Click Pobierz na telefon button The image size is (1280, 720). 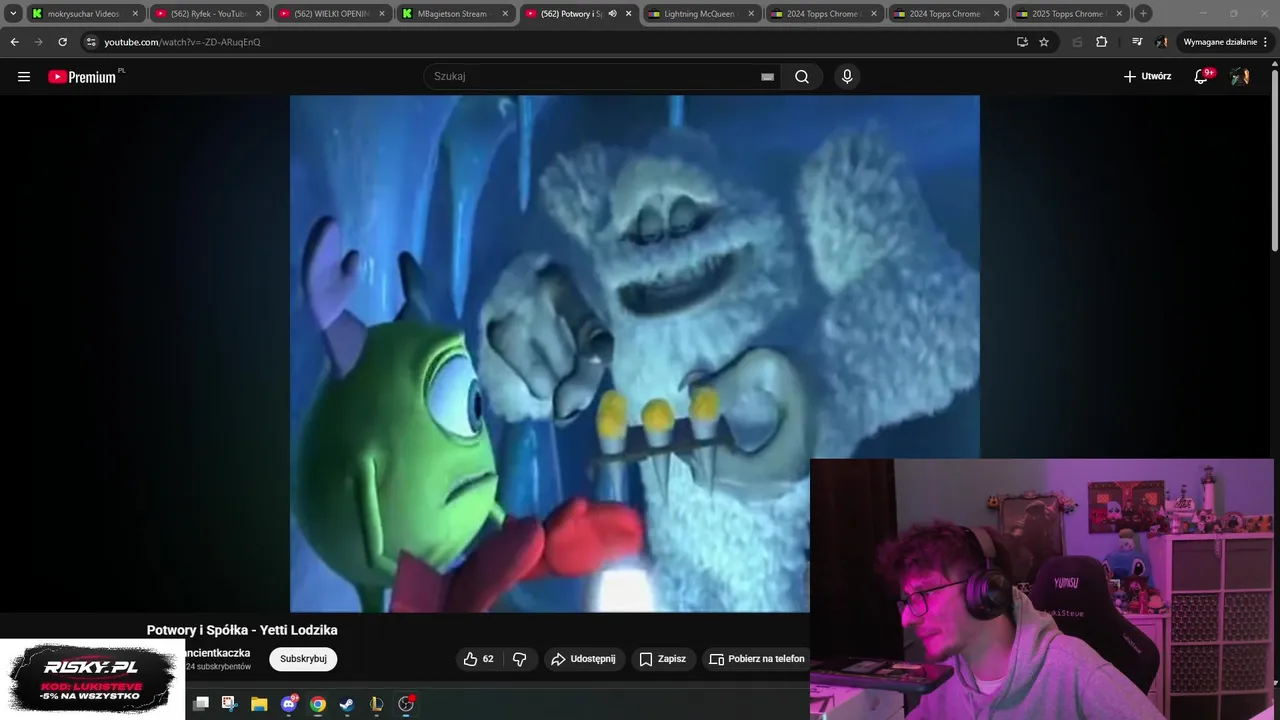[x=757, y=659]
